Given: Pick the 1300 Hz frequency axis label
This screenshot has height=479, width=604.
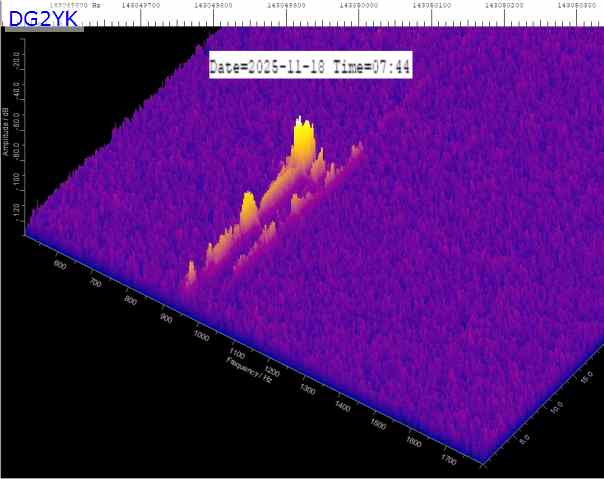Looking at the screenshot, I should click(x=309, y=390).
